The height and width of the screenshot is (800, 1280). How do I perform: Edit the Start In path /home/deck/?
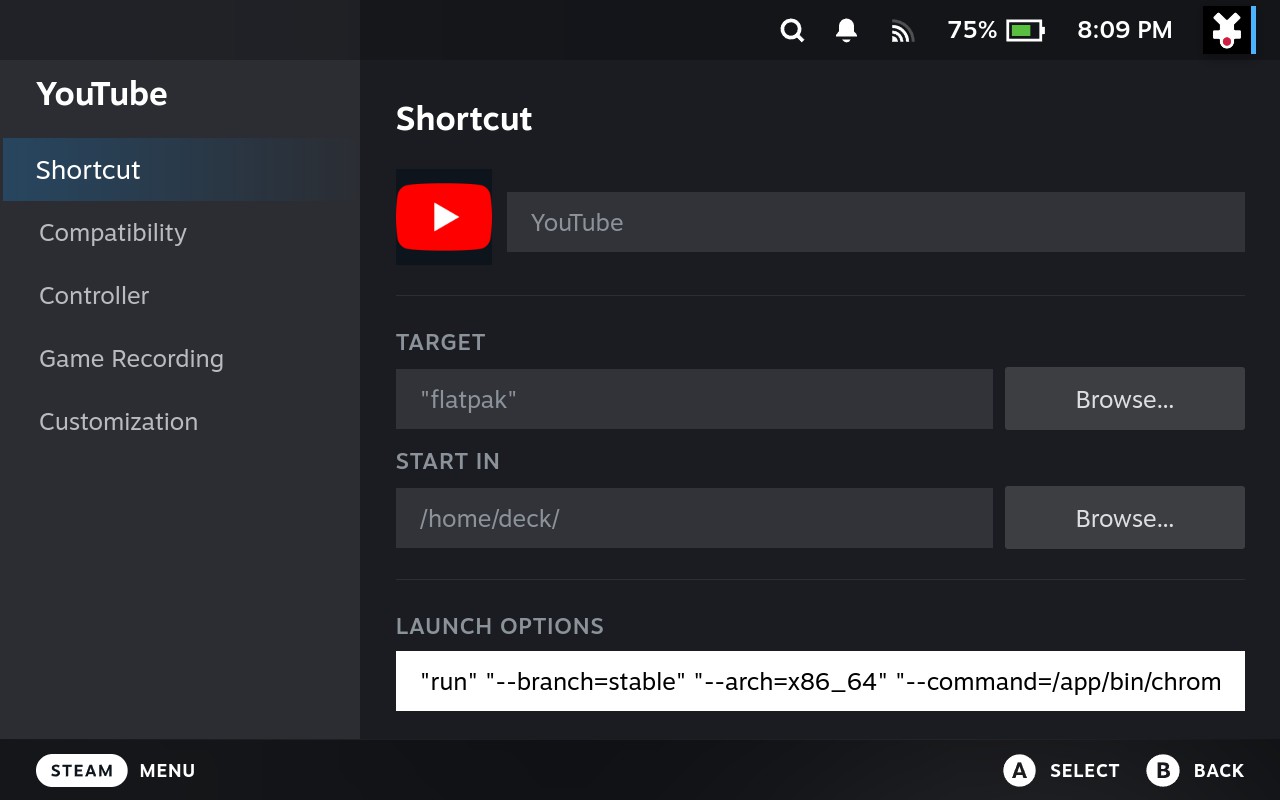click(x=694, y=518)
